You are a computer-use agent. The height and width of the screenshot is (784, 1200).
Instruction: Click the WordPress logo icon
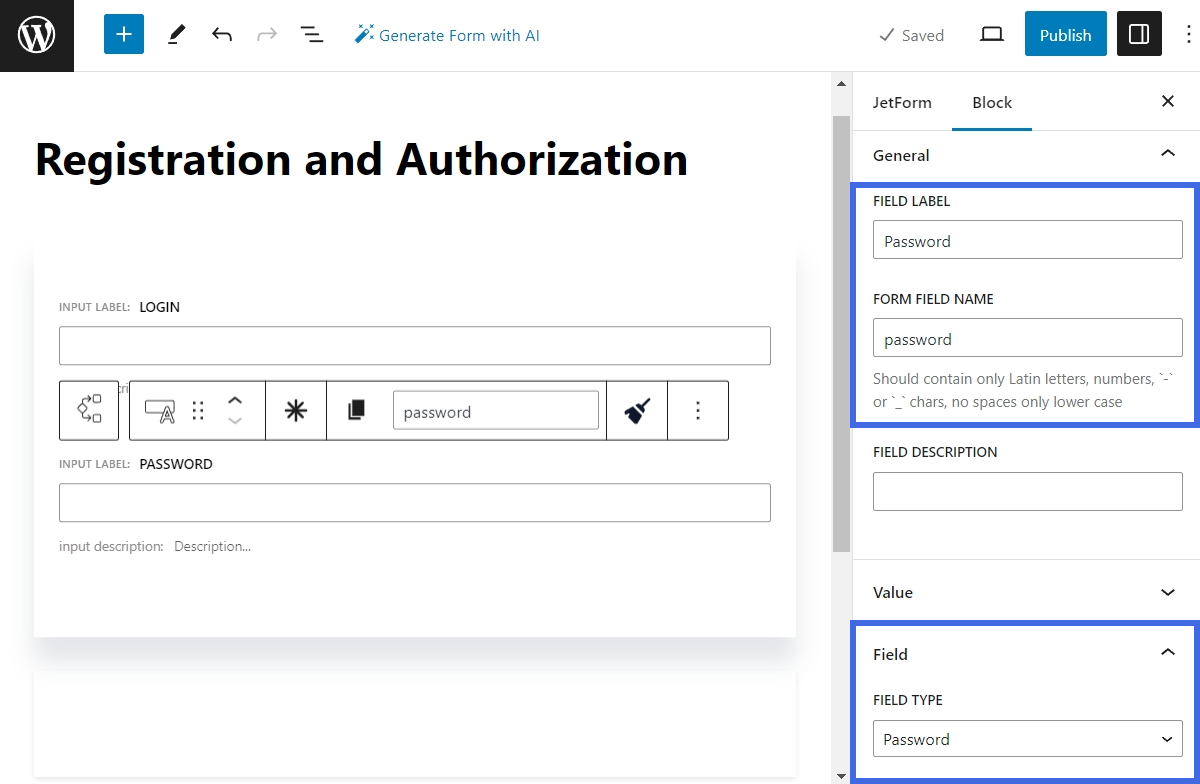pos(37,35)
